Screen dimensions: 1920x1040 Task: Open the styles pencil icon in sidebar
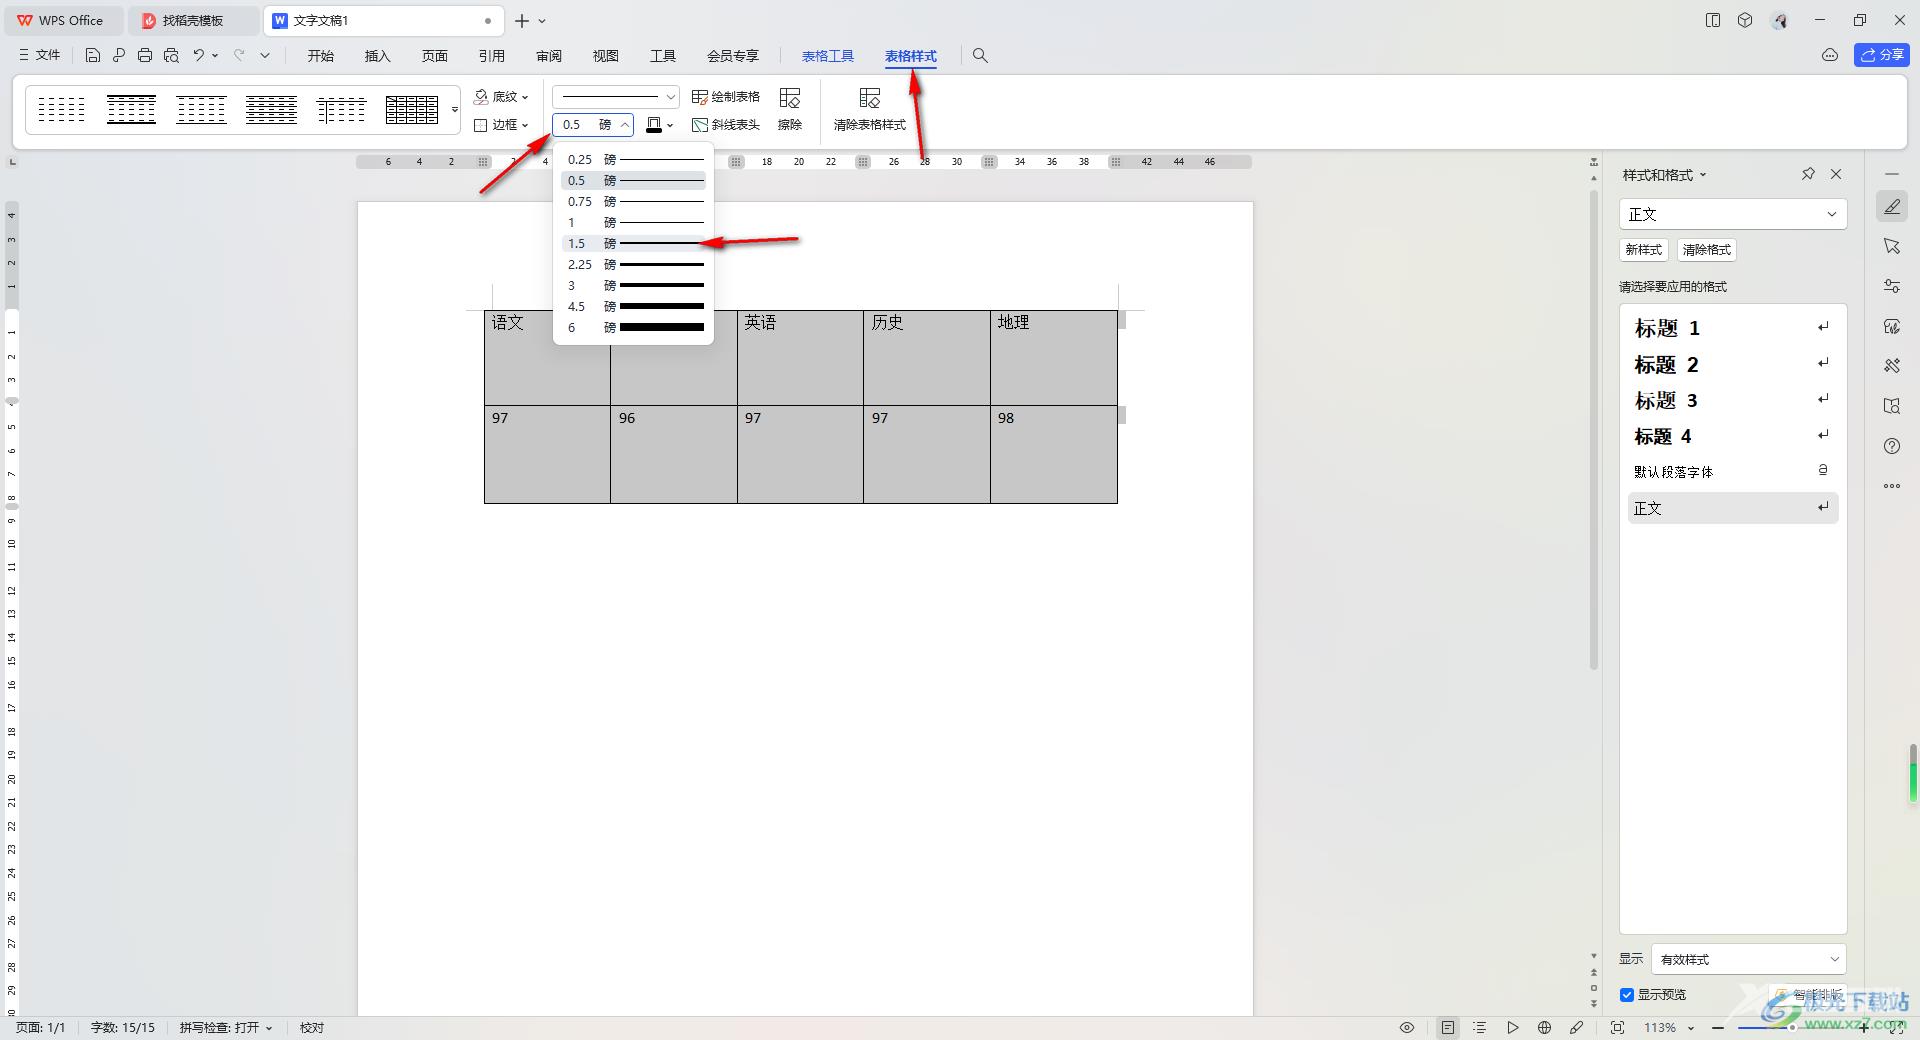pyautogui.click(x=1892, y=207)
